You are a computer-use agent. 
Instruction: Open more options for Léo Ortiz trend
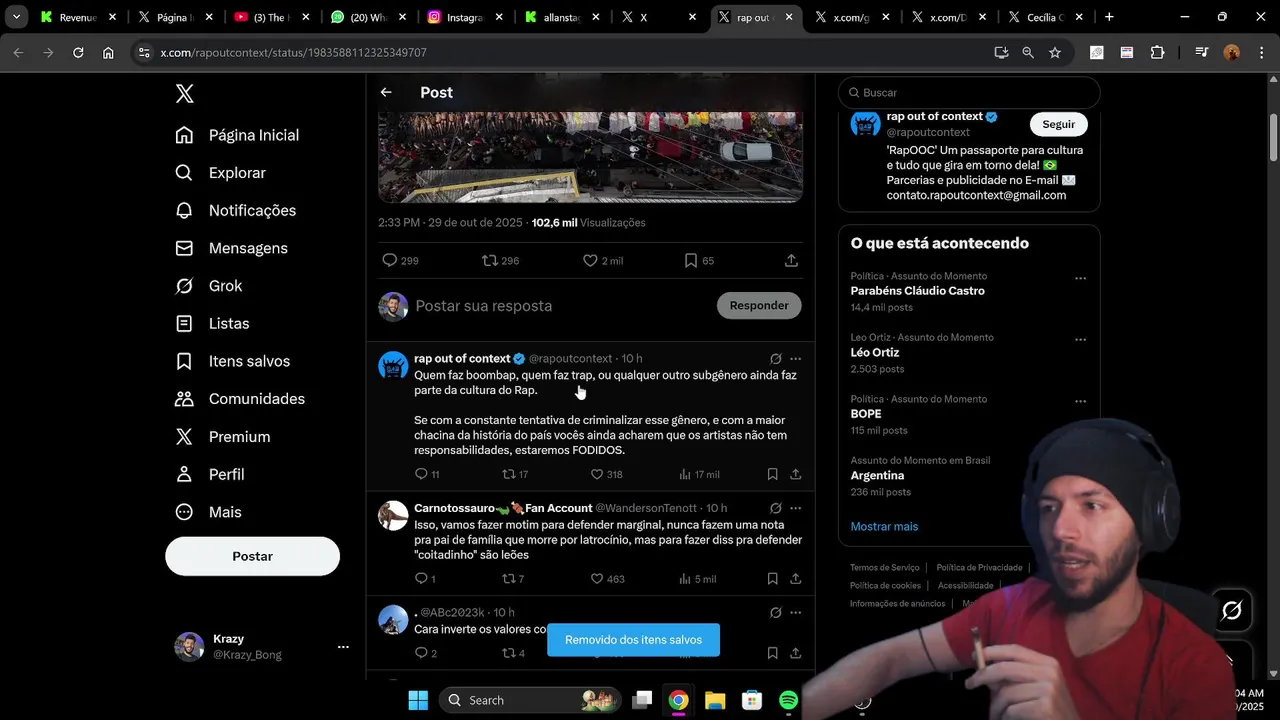[1080, 340]
